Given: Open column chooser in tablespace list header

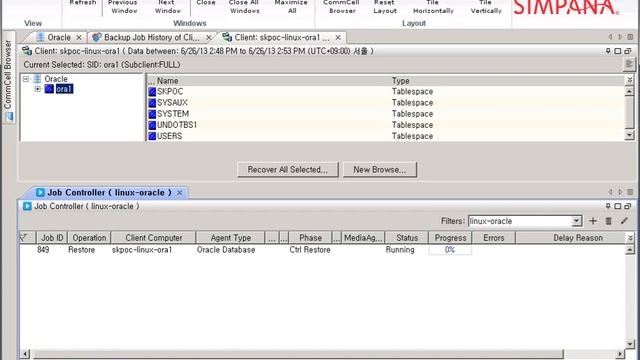Looking at the screenshot, I should tap(629, 80).
